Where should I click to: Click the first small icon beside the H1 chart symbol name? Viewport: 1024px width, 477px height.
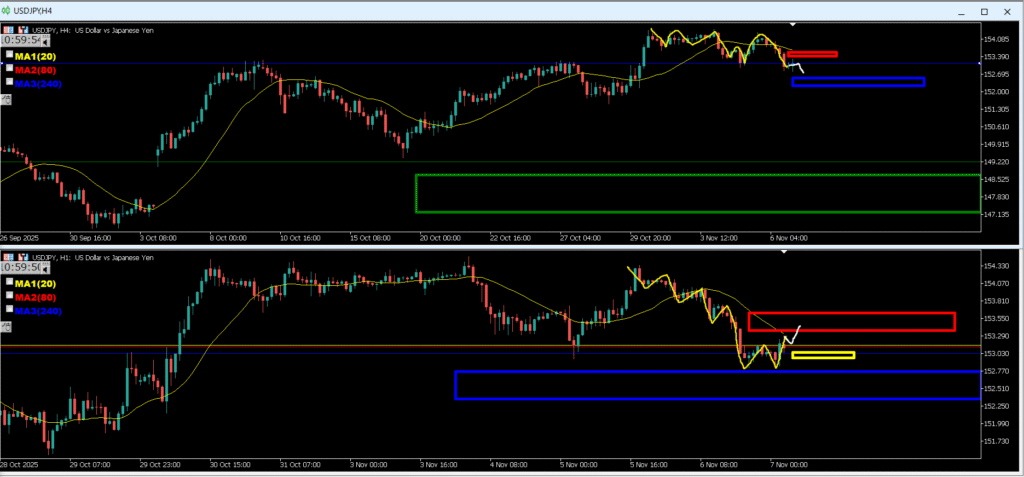[x=9, y=257]
